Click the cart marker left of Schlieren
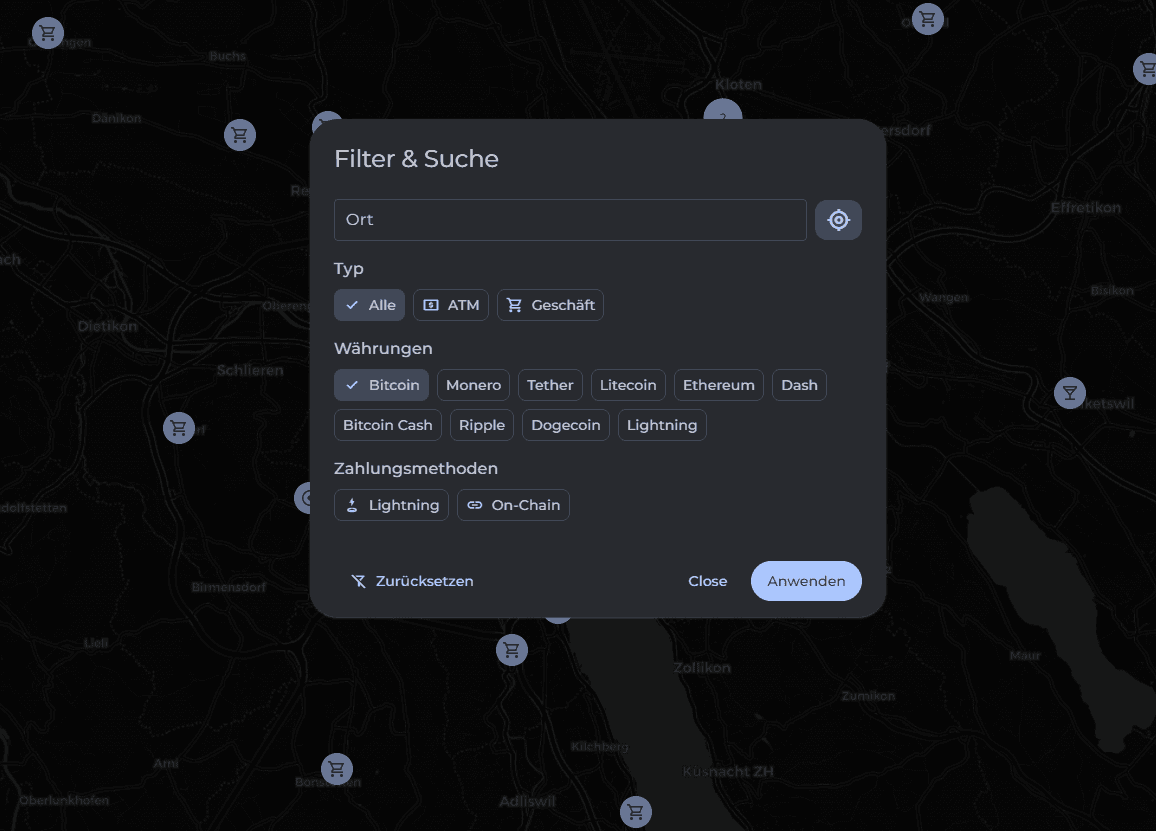Viewport: 1156px width, 831px height. tap(179, 428)
